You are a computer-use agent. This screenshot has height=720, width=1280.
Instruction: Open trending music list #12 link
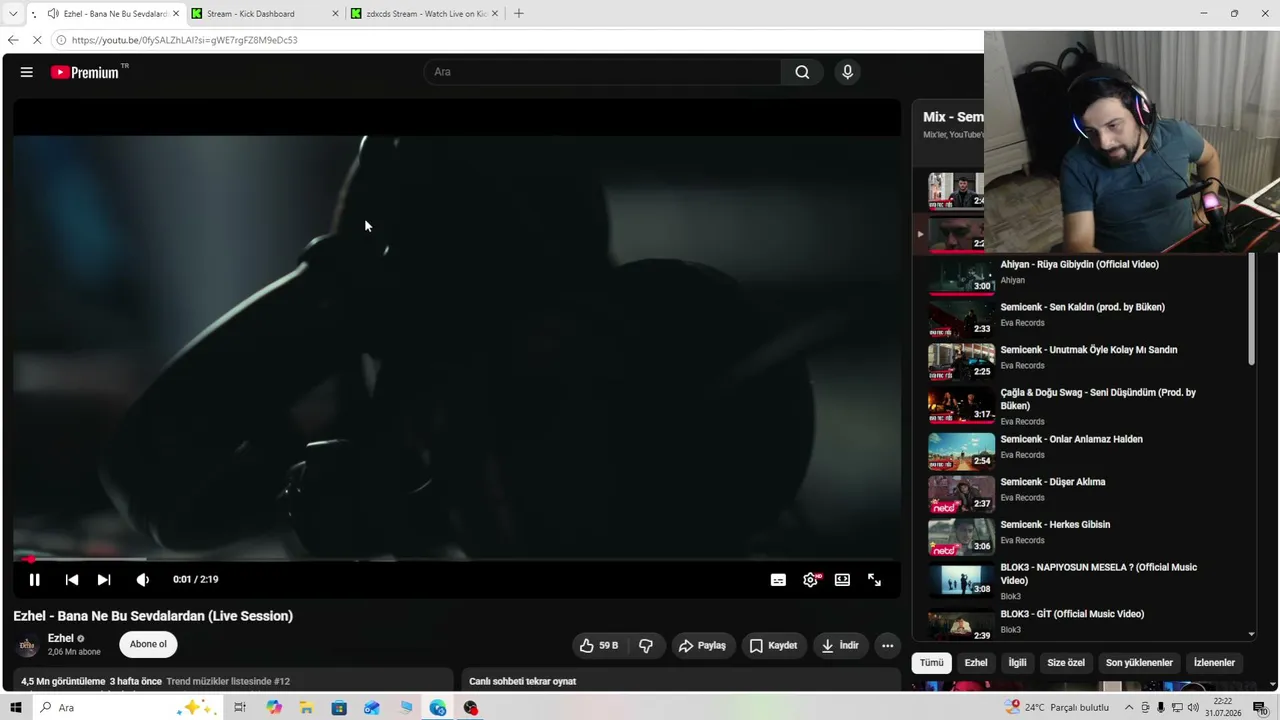228,681
